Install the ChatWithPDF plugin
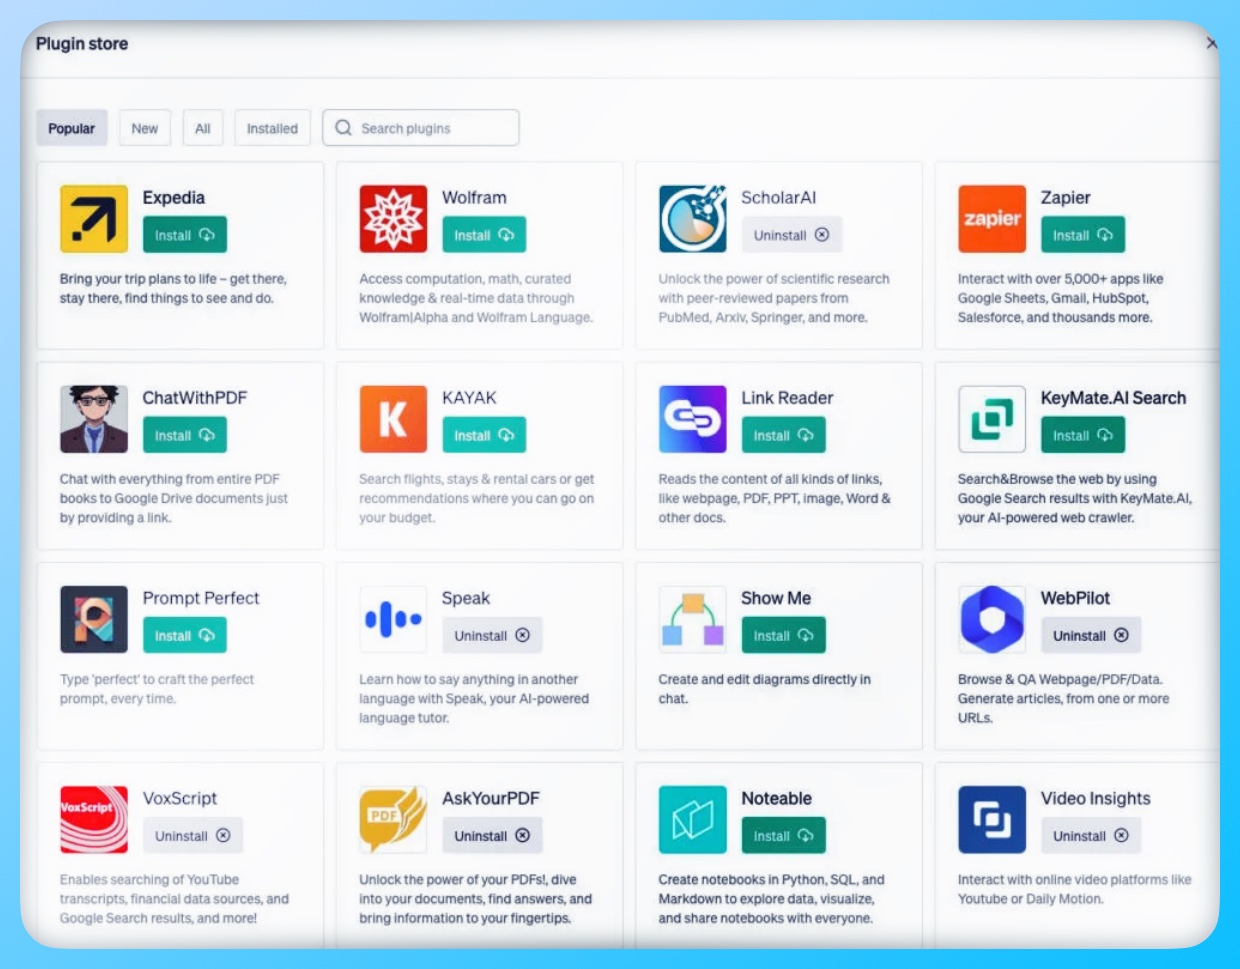The image size is (1240, 969). 185,435
